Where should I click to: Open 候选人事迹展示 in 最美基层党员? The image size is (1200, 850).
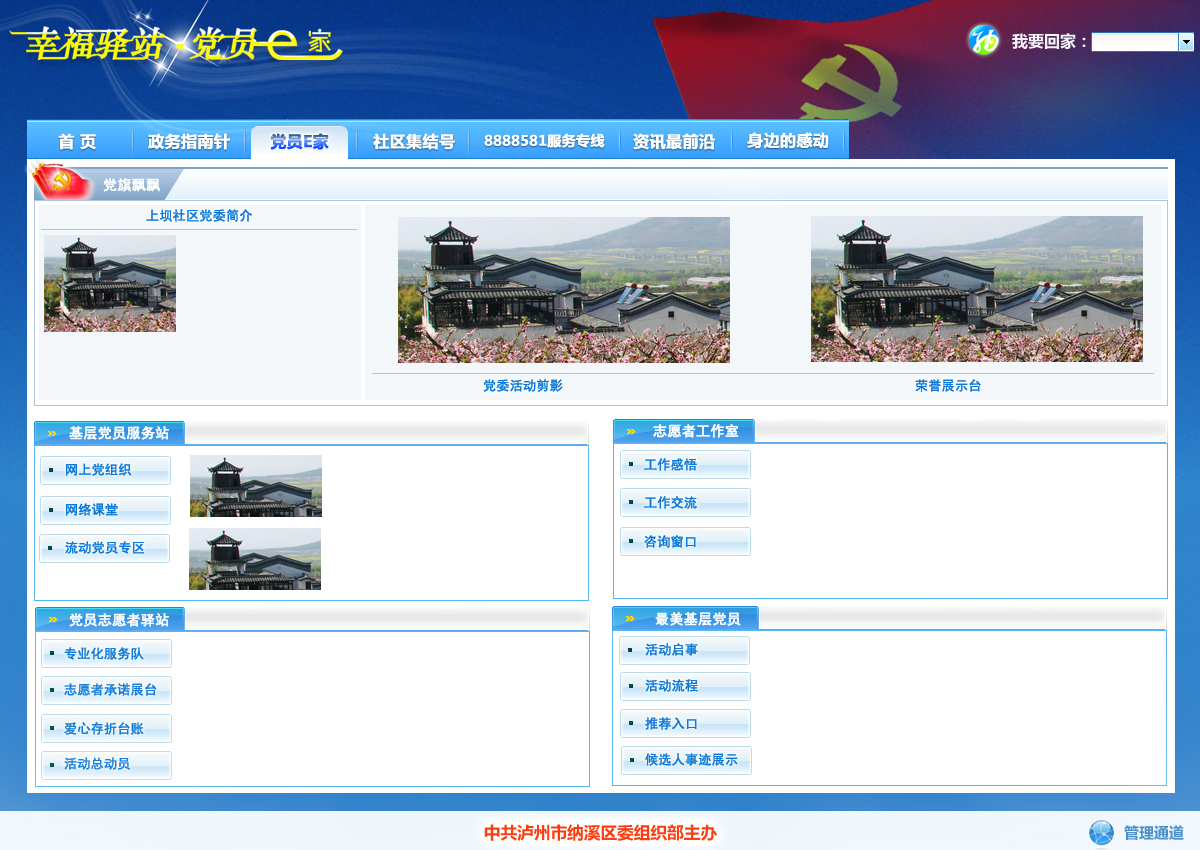pyautogui.click(x=686, y=760)
